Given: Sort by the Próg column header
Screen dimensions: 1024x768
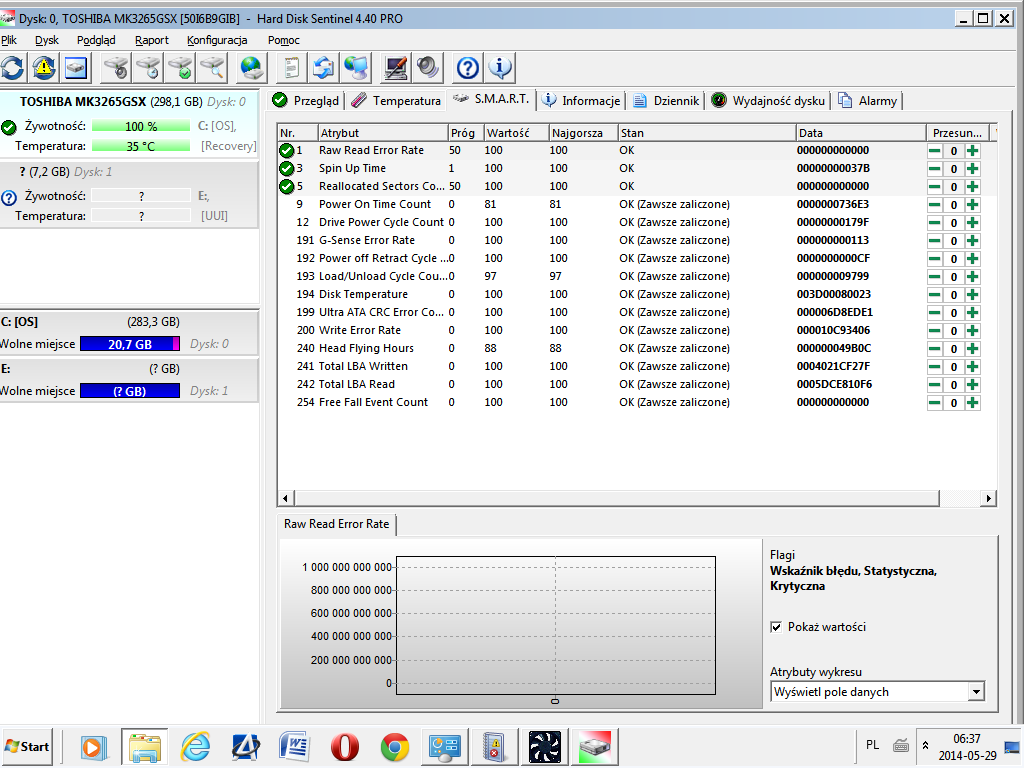Looking at the screenshot, I should (466, 133).
